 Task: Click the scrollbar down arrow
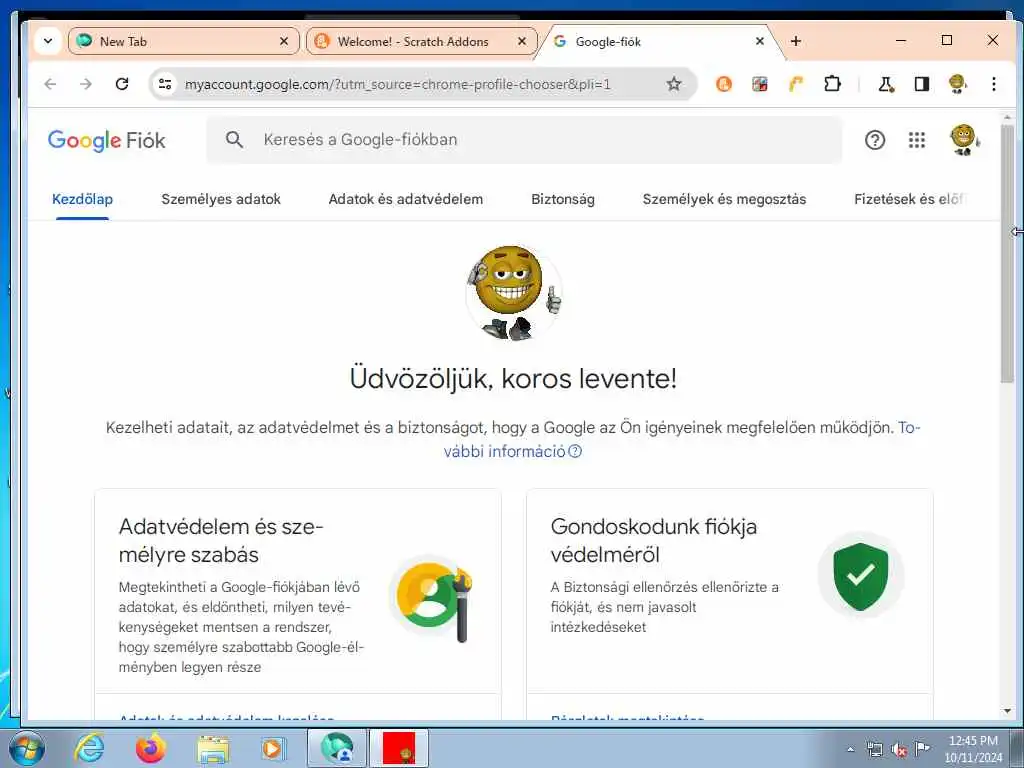(1006, 711)
